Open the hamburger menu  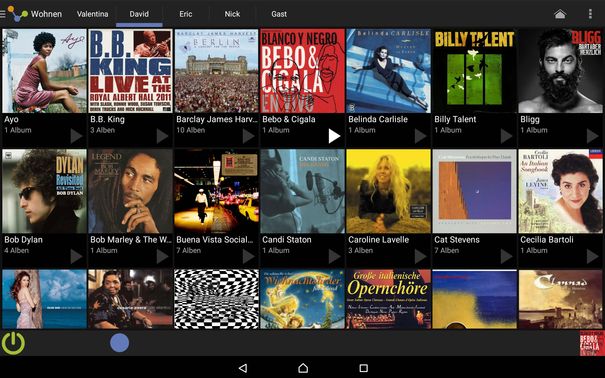click(x=2, y=14)
